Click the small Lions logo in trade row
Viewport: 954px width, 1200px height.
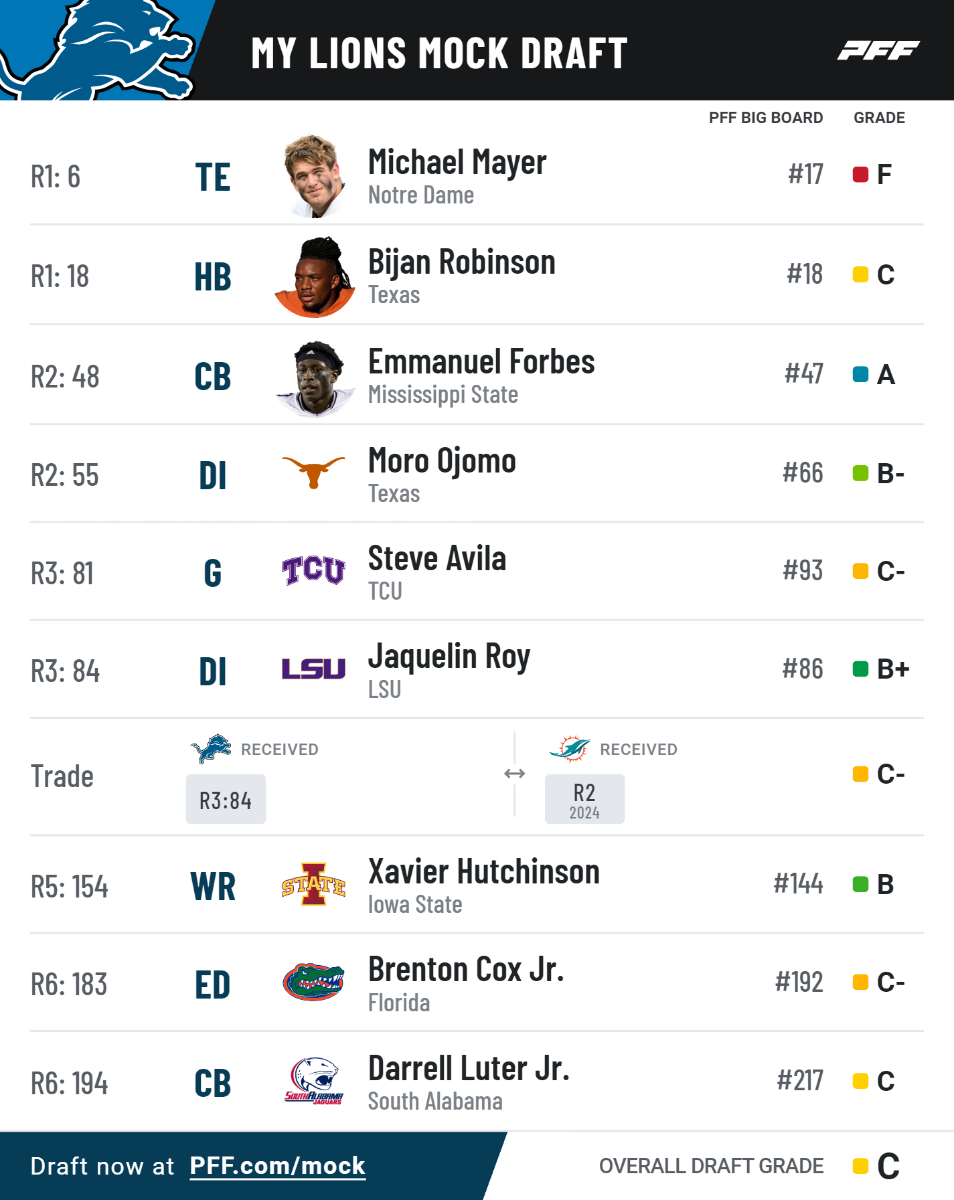(210, 748)
